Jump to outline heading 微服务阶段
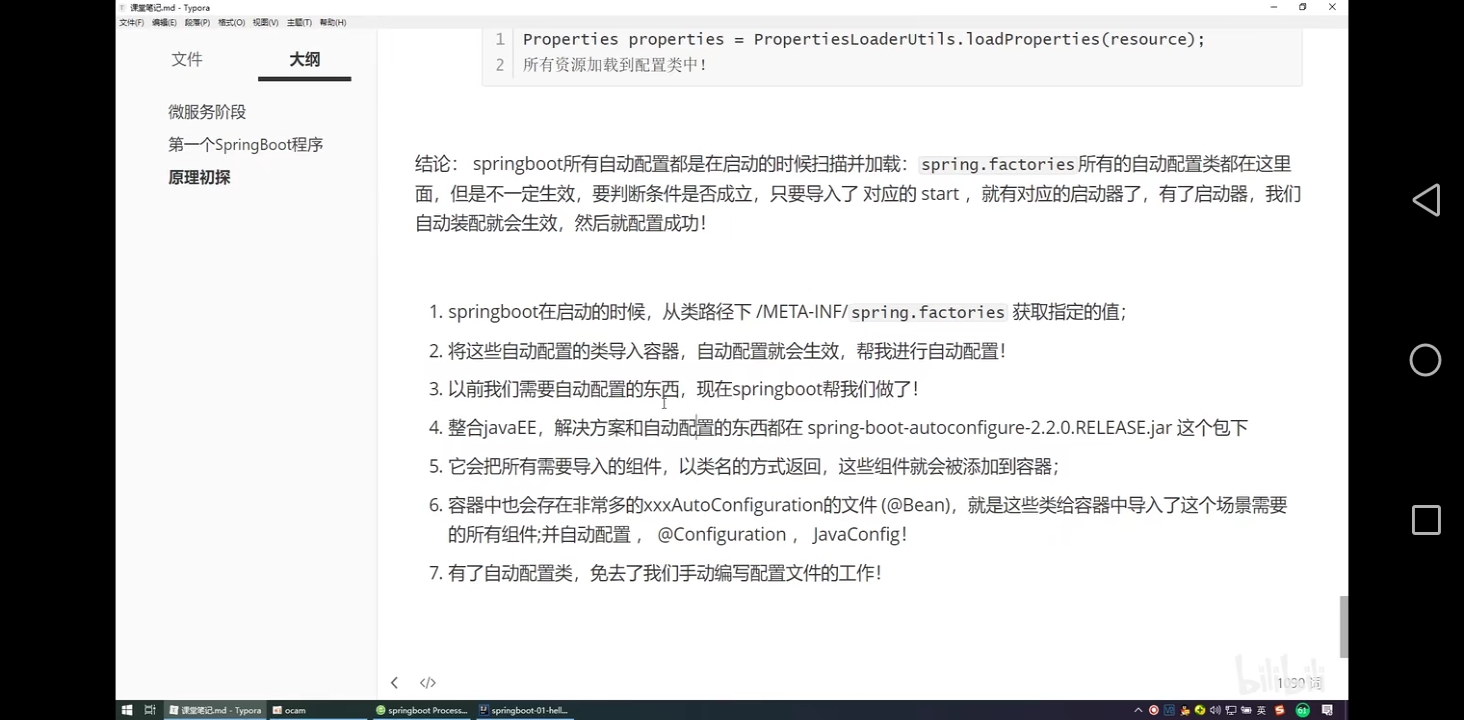This screenshot has width=1464, height=720. point(207,112)
